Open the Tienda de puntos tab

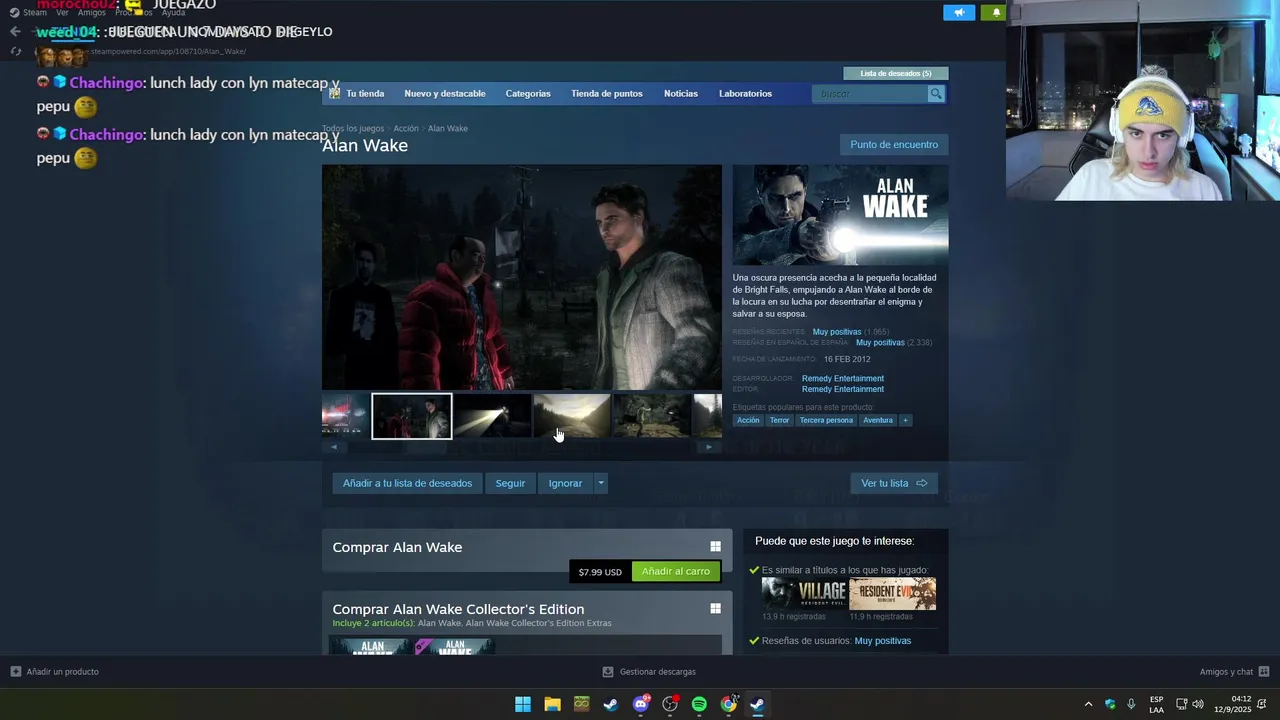click(607, 93)
